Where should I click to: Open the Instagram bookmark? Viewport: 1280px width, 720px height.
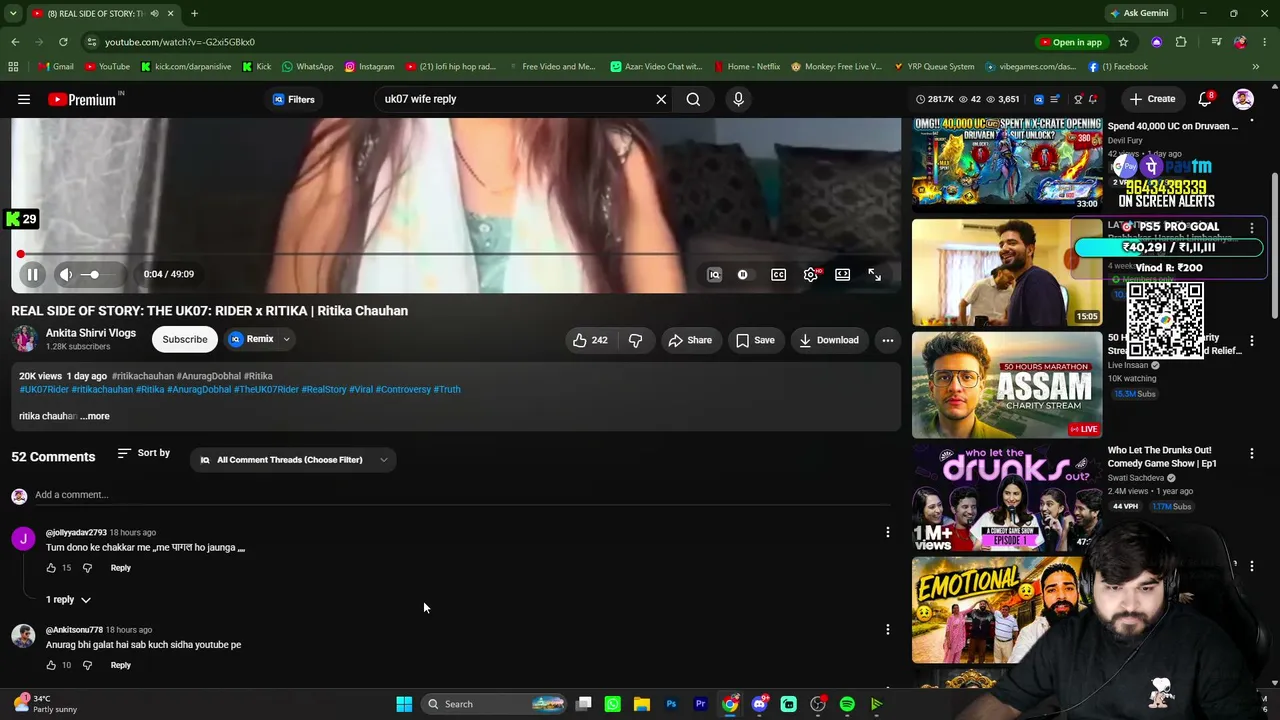click(x=369, y=67)
